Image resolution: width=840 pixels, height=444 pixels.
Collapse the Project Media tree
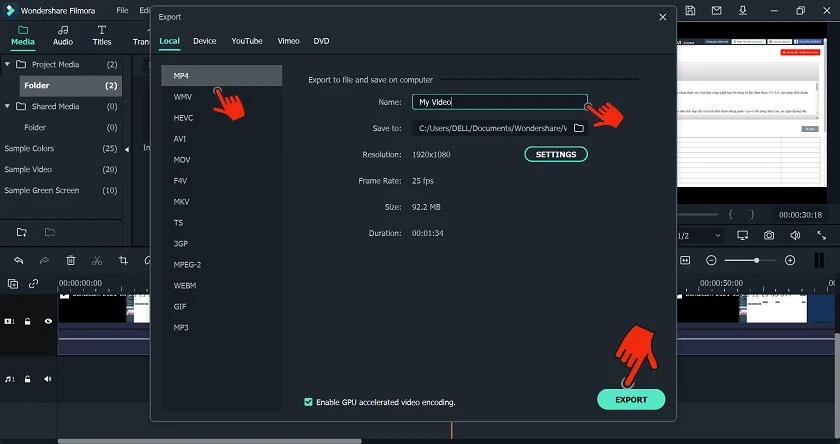(x=7, y=64)
